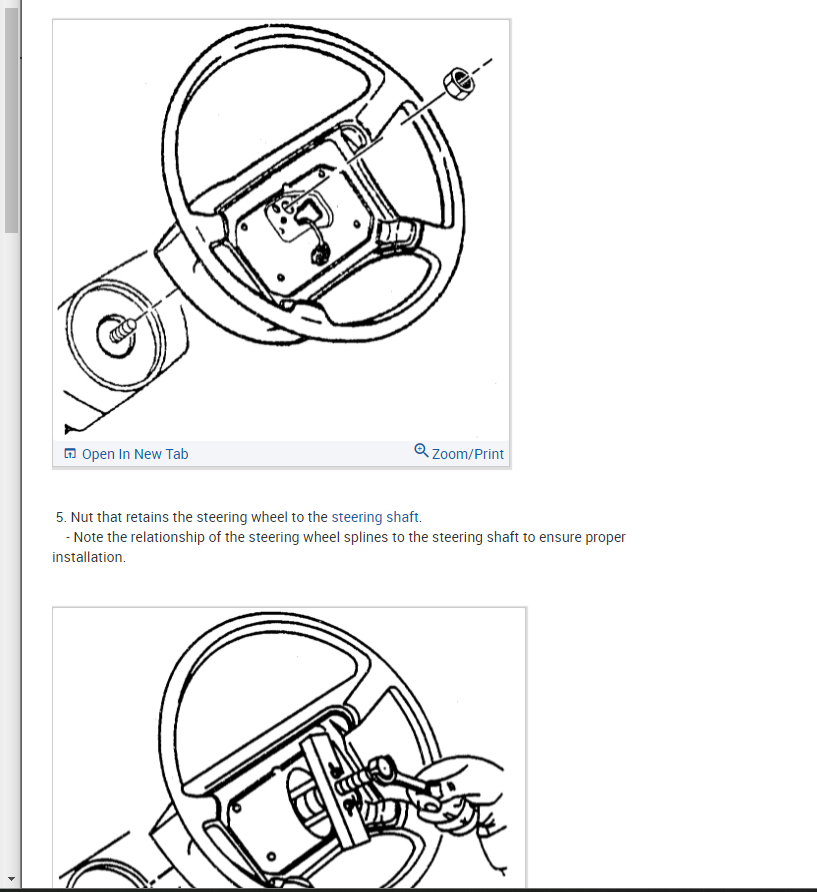Select the first steering wheel diagram image
Viewport: 817px width, 892px height.
pyautogui.click(x=282, y=230)
